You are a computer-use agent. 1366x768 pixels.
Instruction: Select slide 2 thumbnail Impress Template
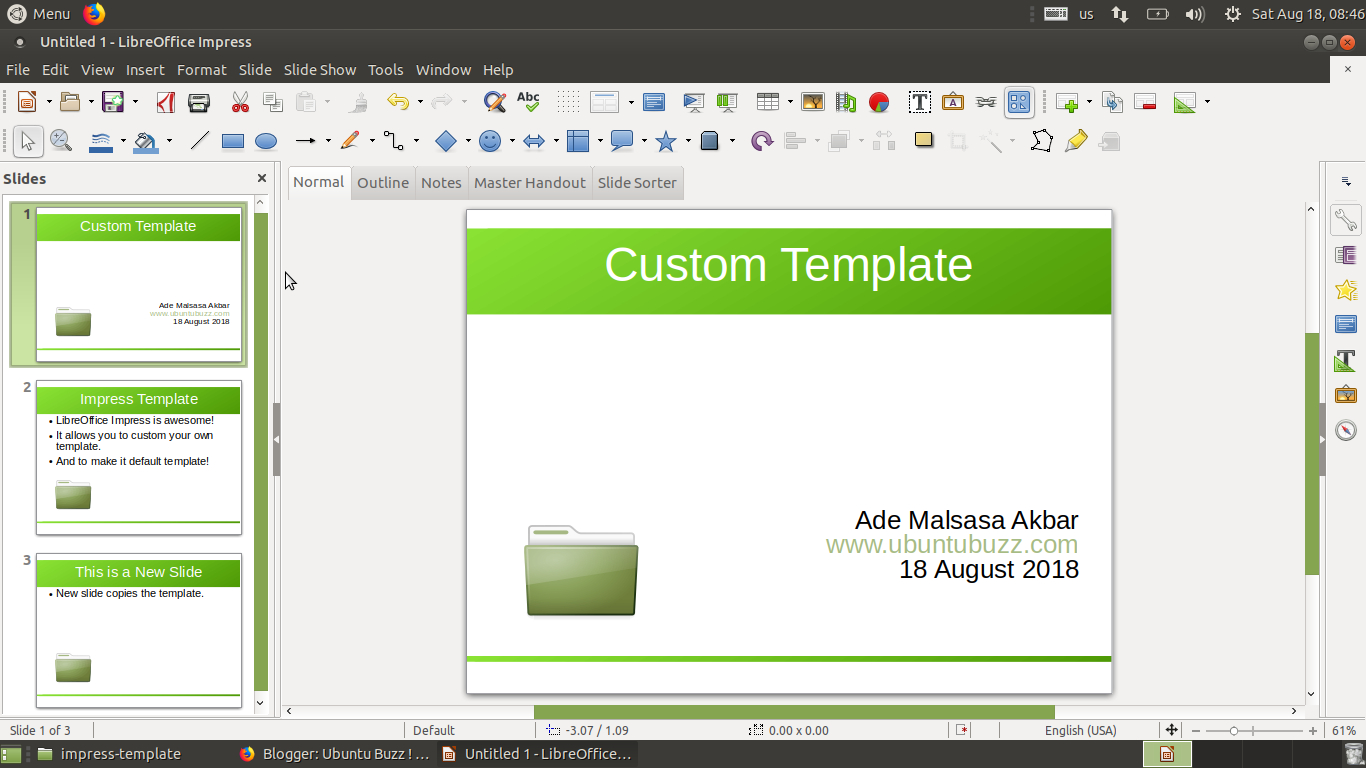(139, 457)
